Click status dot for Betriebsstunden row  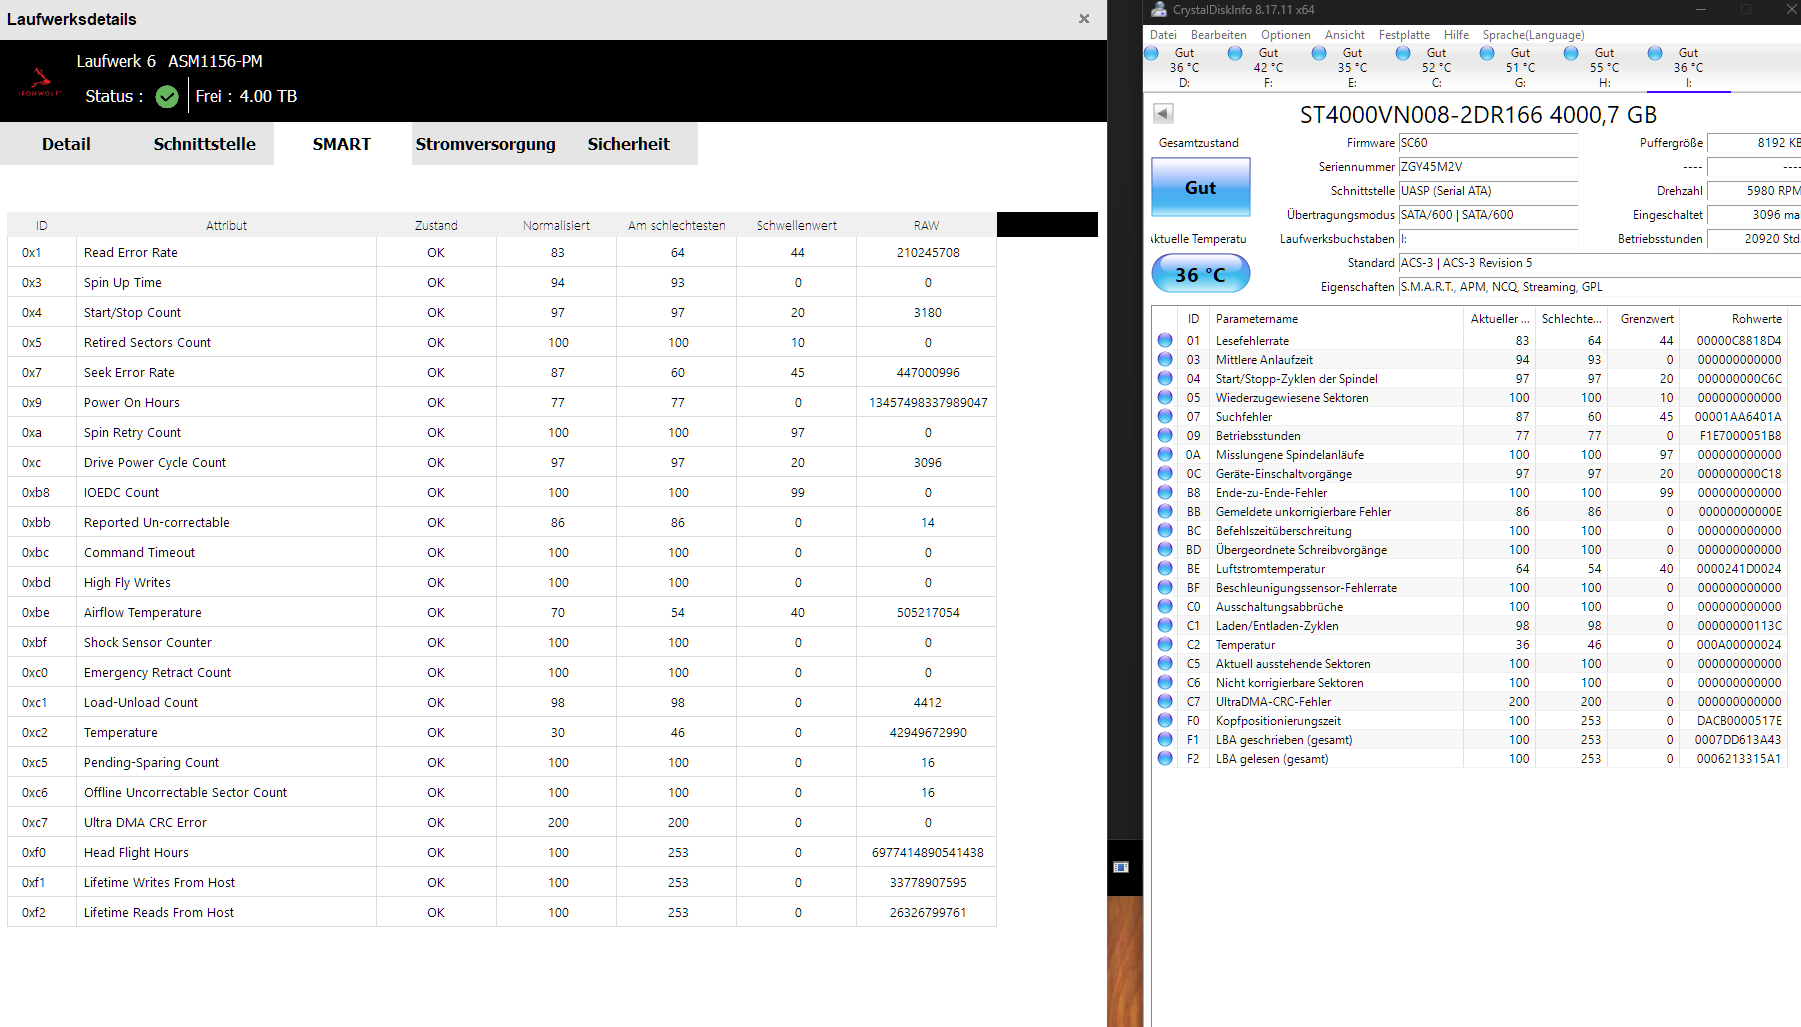(1165, 436)
